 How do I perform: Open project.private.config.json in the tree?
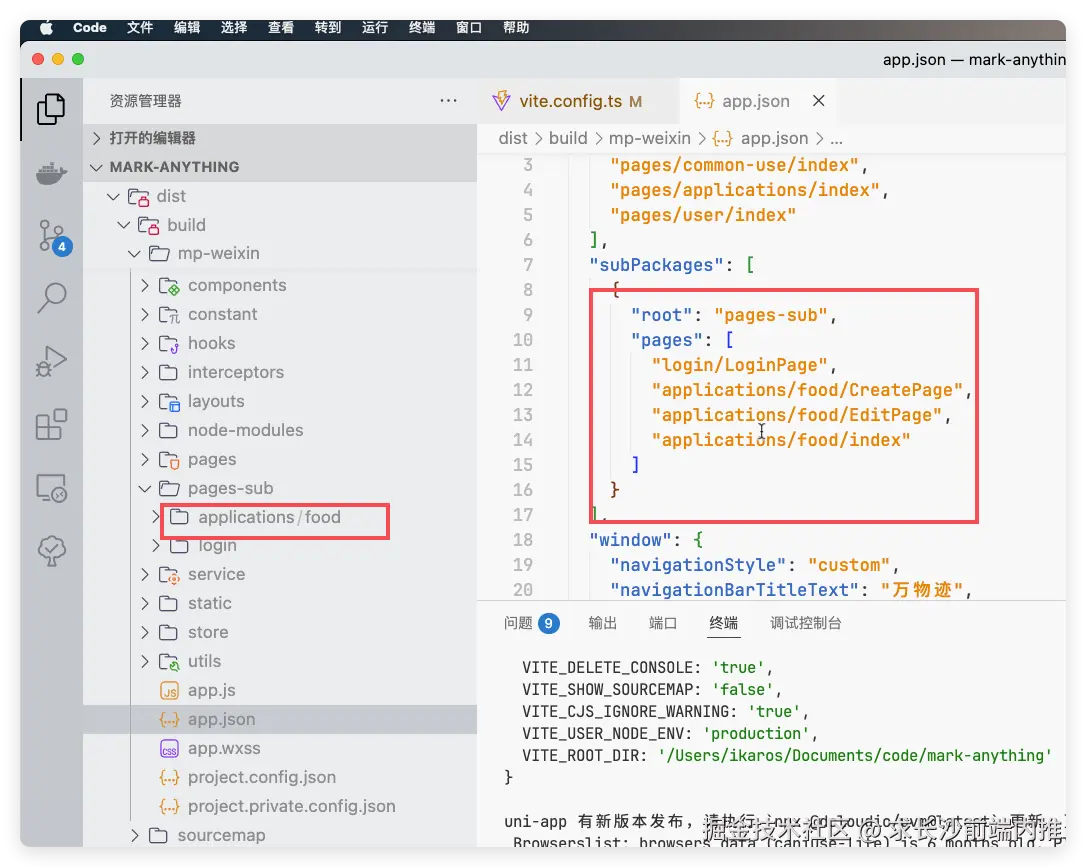280,807
